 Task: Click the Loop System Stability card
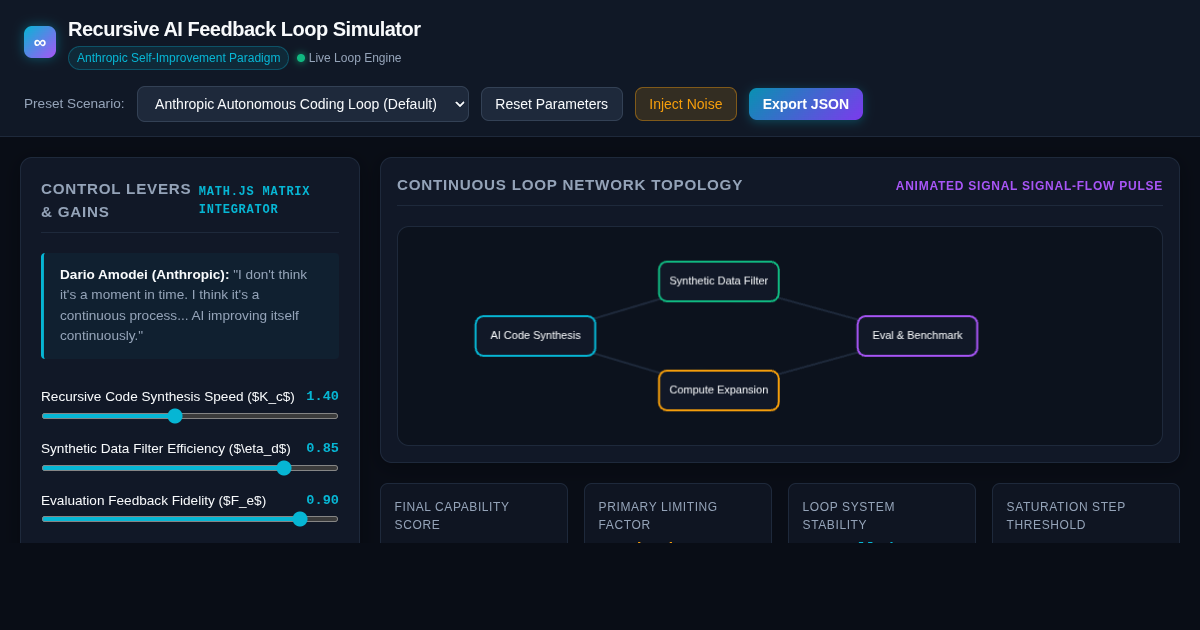pyautogui.click(x=882, y=514)
